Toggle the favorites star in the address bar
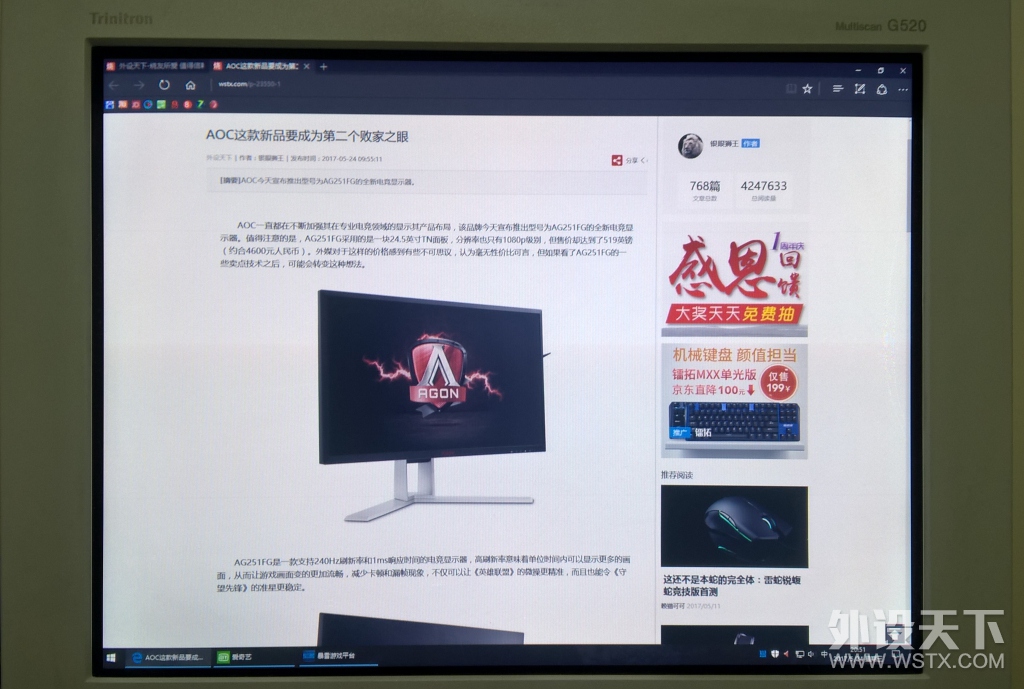This screenshot has width=1024, height=689. click(x=808, y=89)
